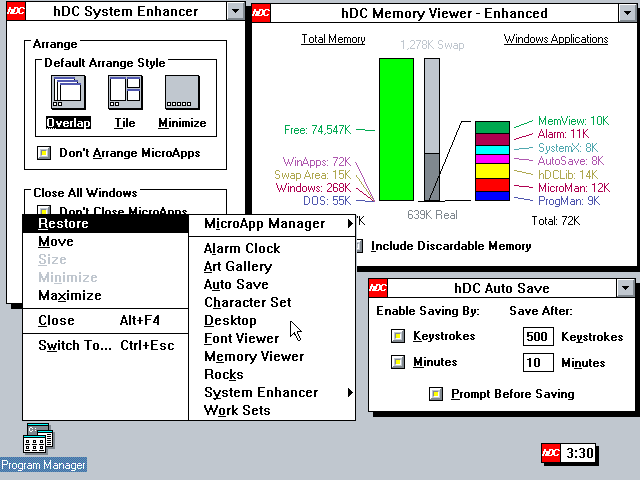
Task: Choose Maximize from the control menu
Action: pos(105,296)
